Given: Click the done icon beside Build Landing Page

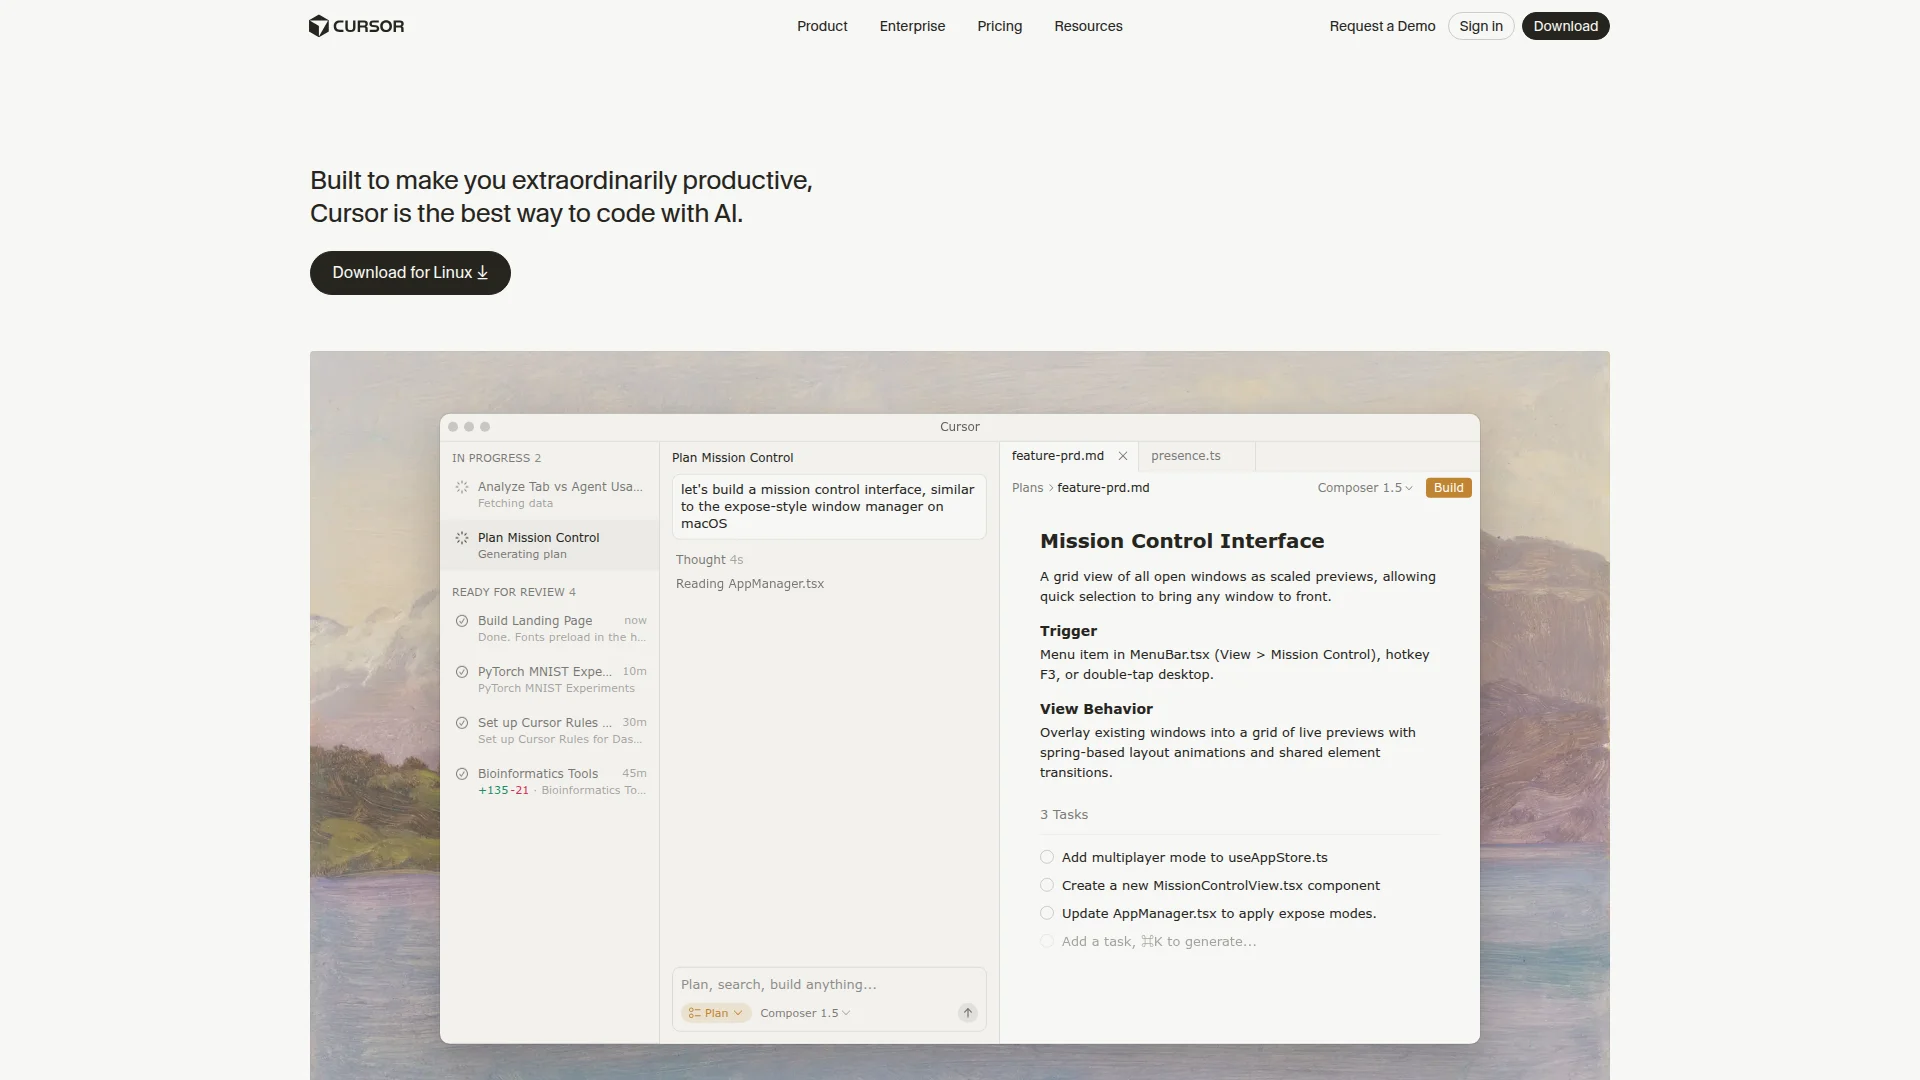Looking at the screenshot, I should (x=461, y=621).
